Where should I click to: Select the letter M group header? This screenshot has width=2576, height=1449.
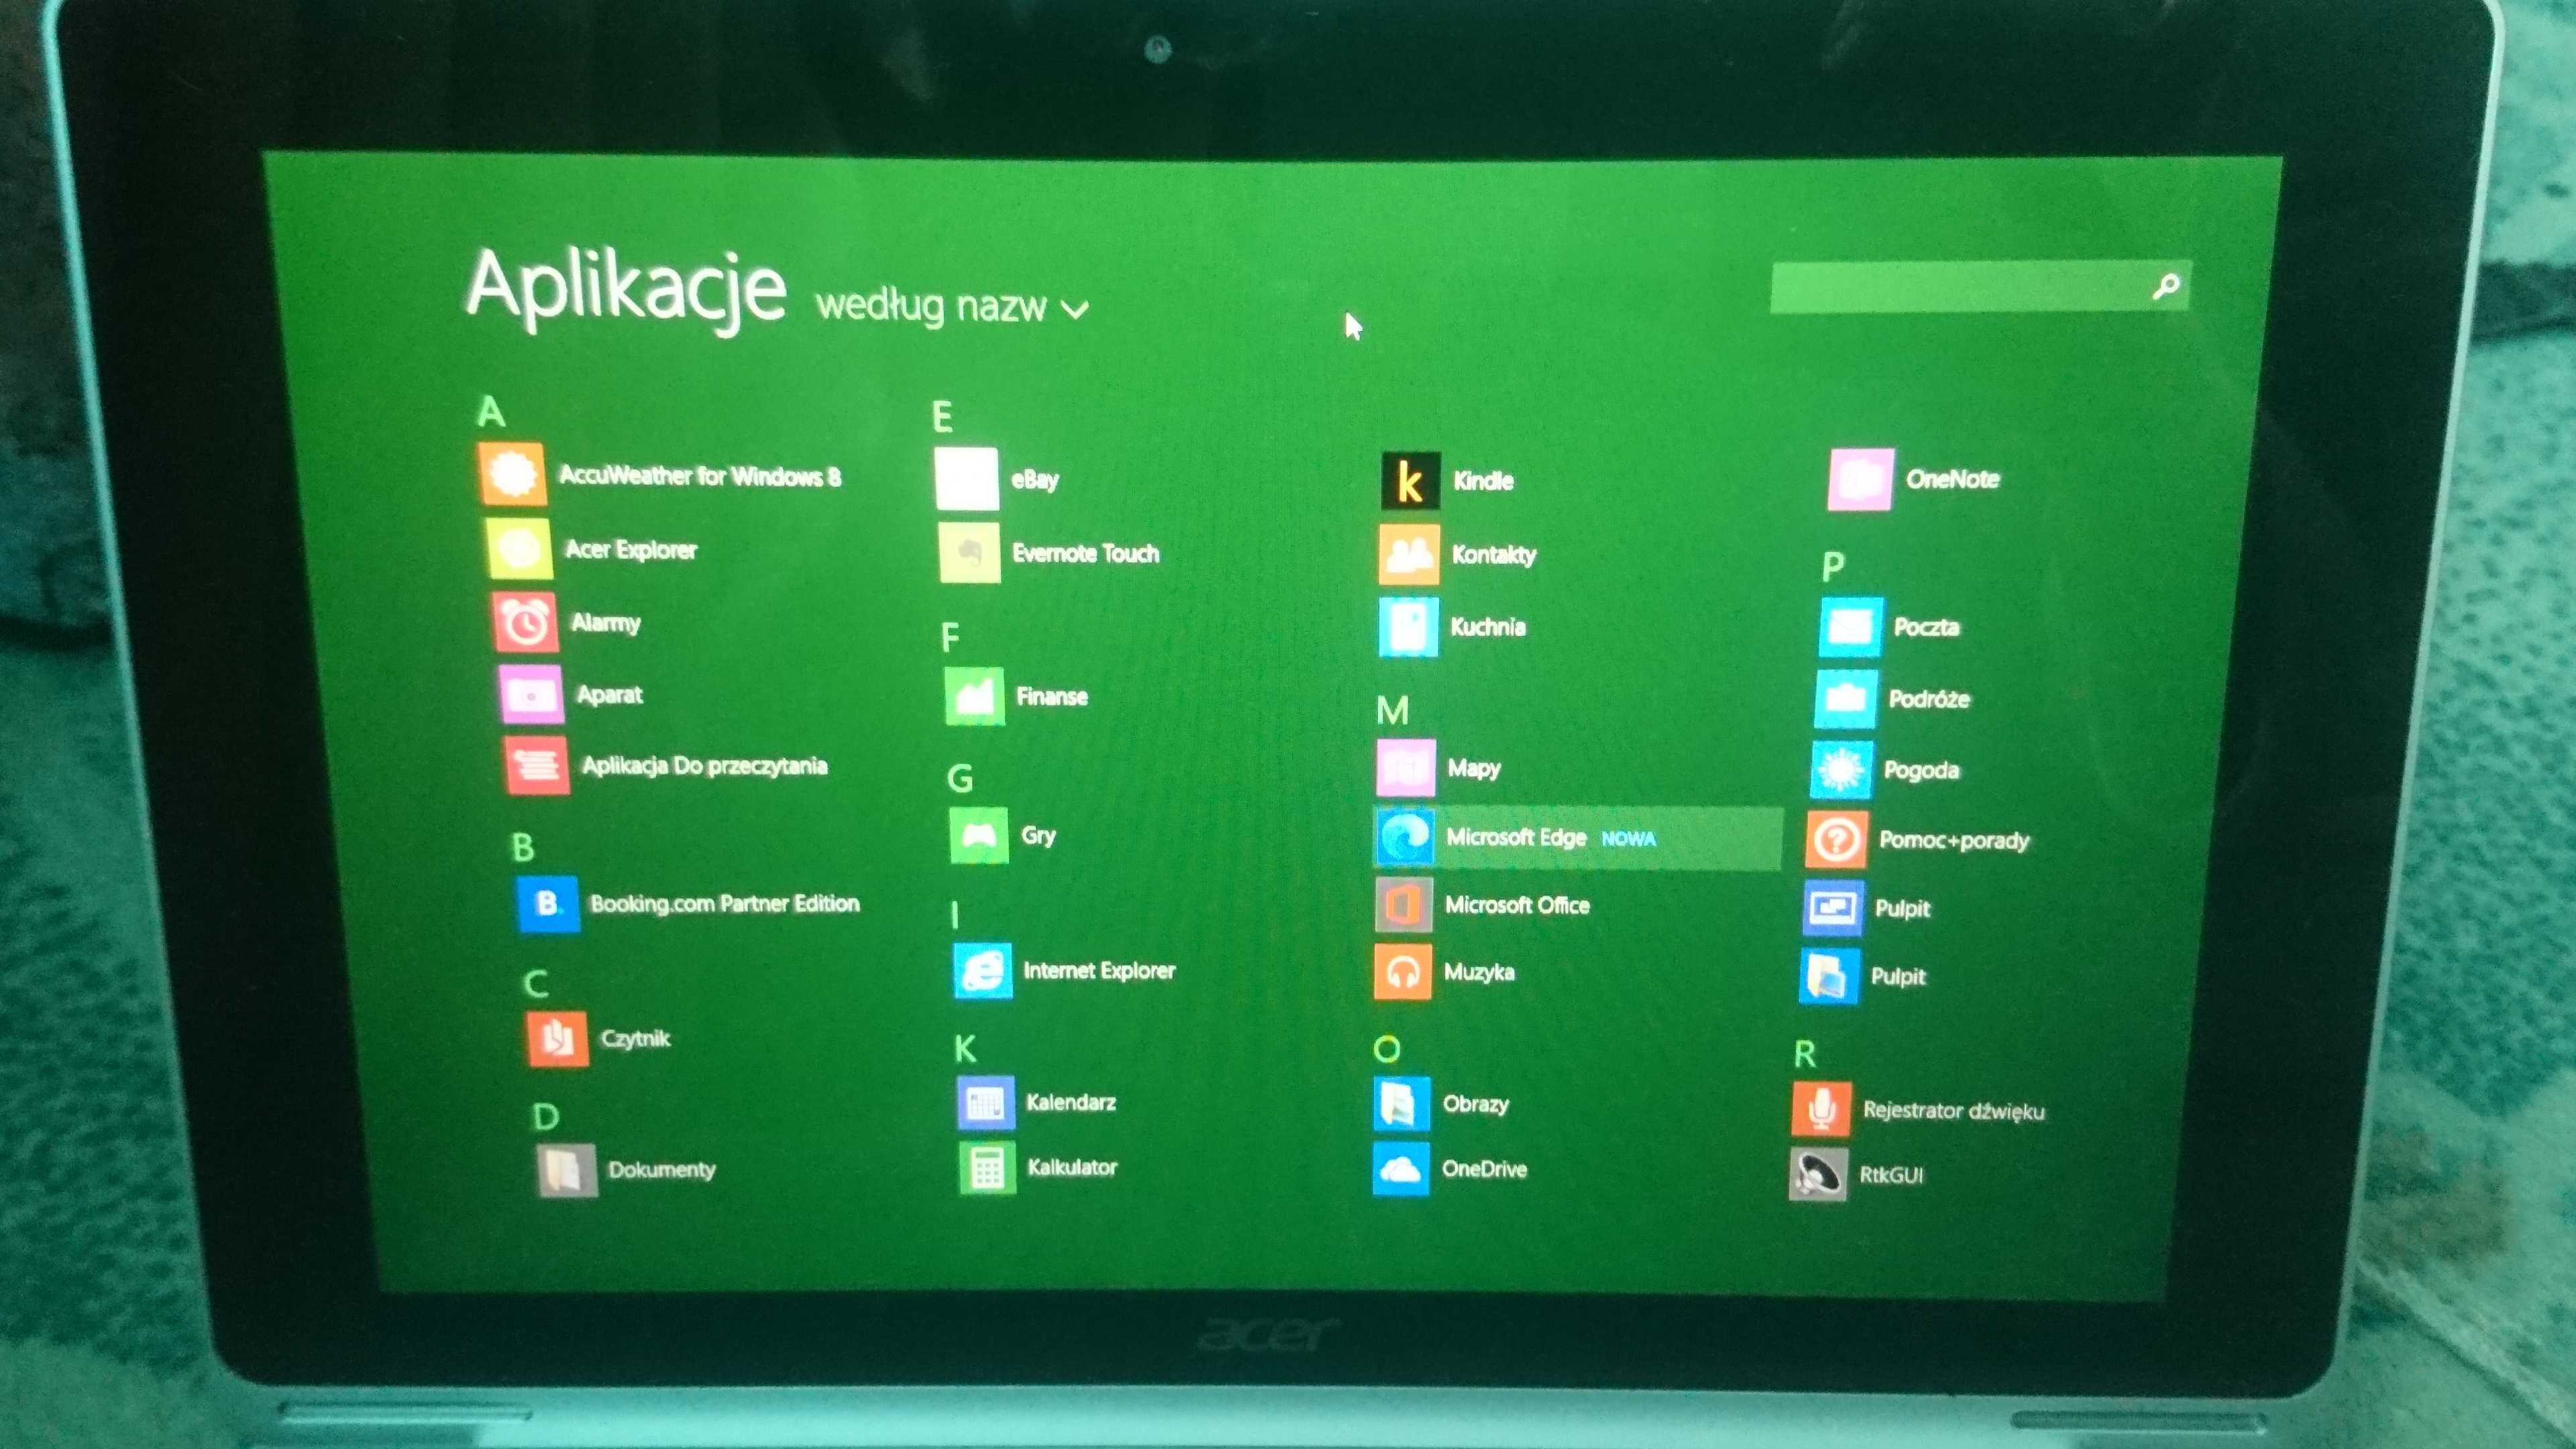(1392, 710)
